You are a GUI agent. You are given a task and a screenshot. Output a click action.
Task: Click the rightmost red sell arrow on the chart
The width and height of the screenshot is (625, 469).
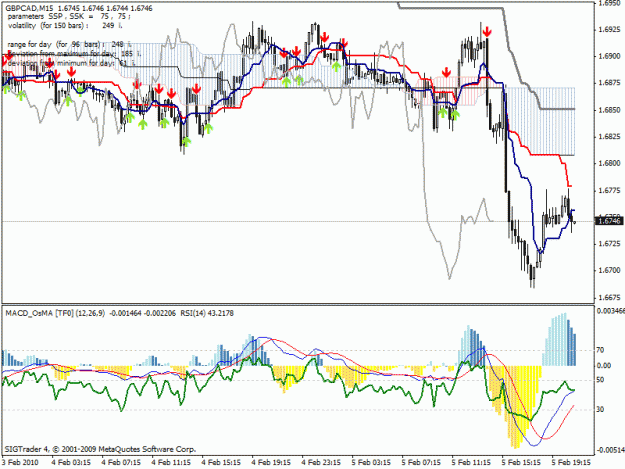[x=487, y=31]
